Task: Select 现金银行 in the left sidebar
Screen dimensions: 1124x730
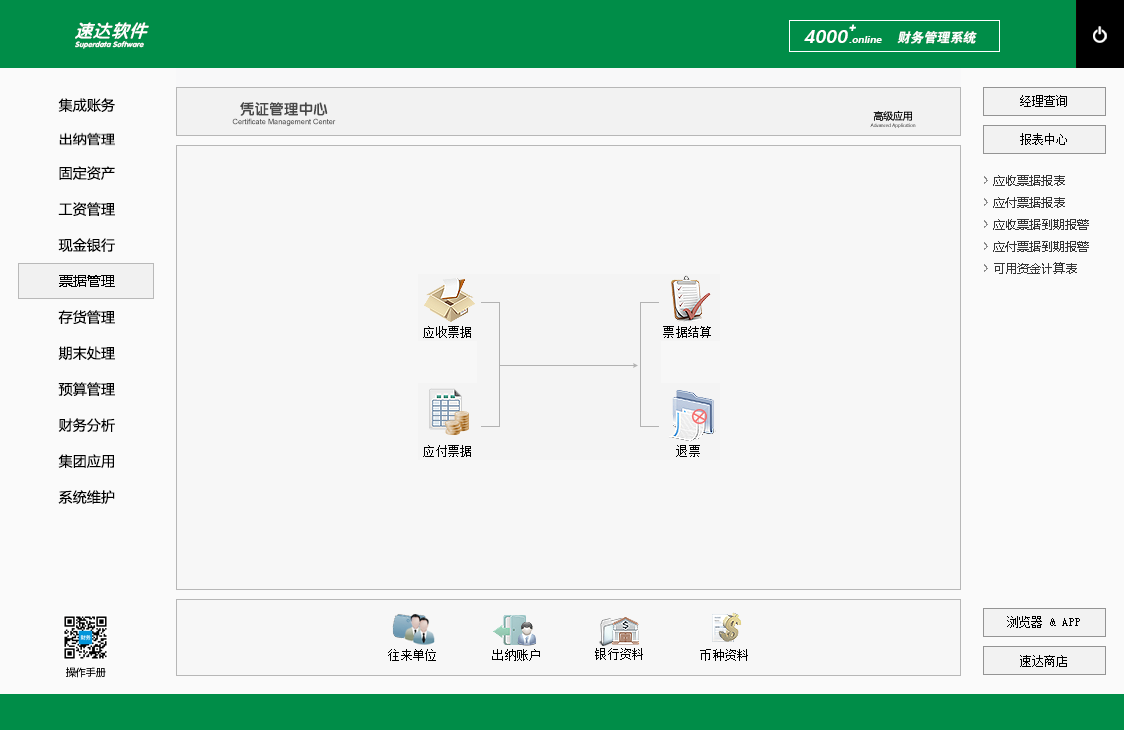Action: (x=86, y=245)
